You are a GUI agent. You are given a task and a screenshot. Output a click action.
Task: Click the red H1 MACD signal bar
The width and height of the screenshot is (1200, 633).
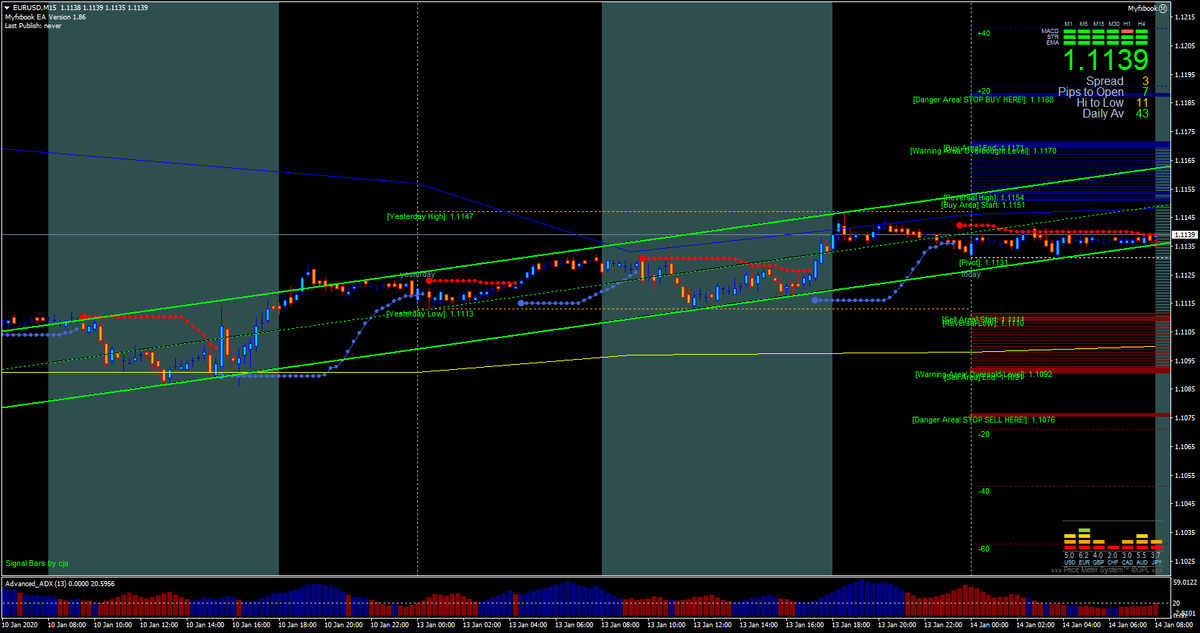click(1127, 31)
